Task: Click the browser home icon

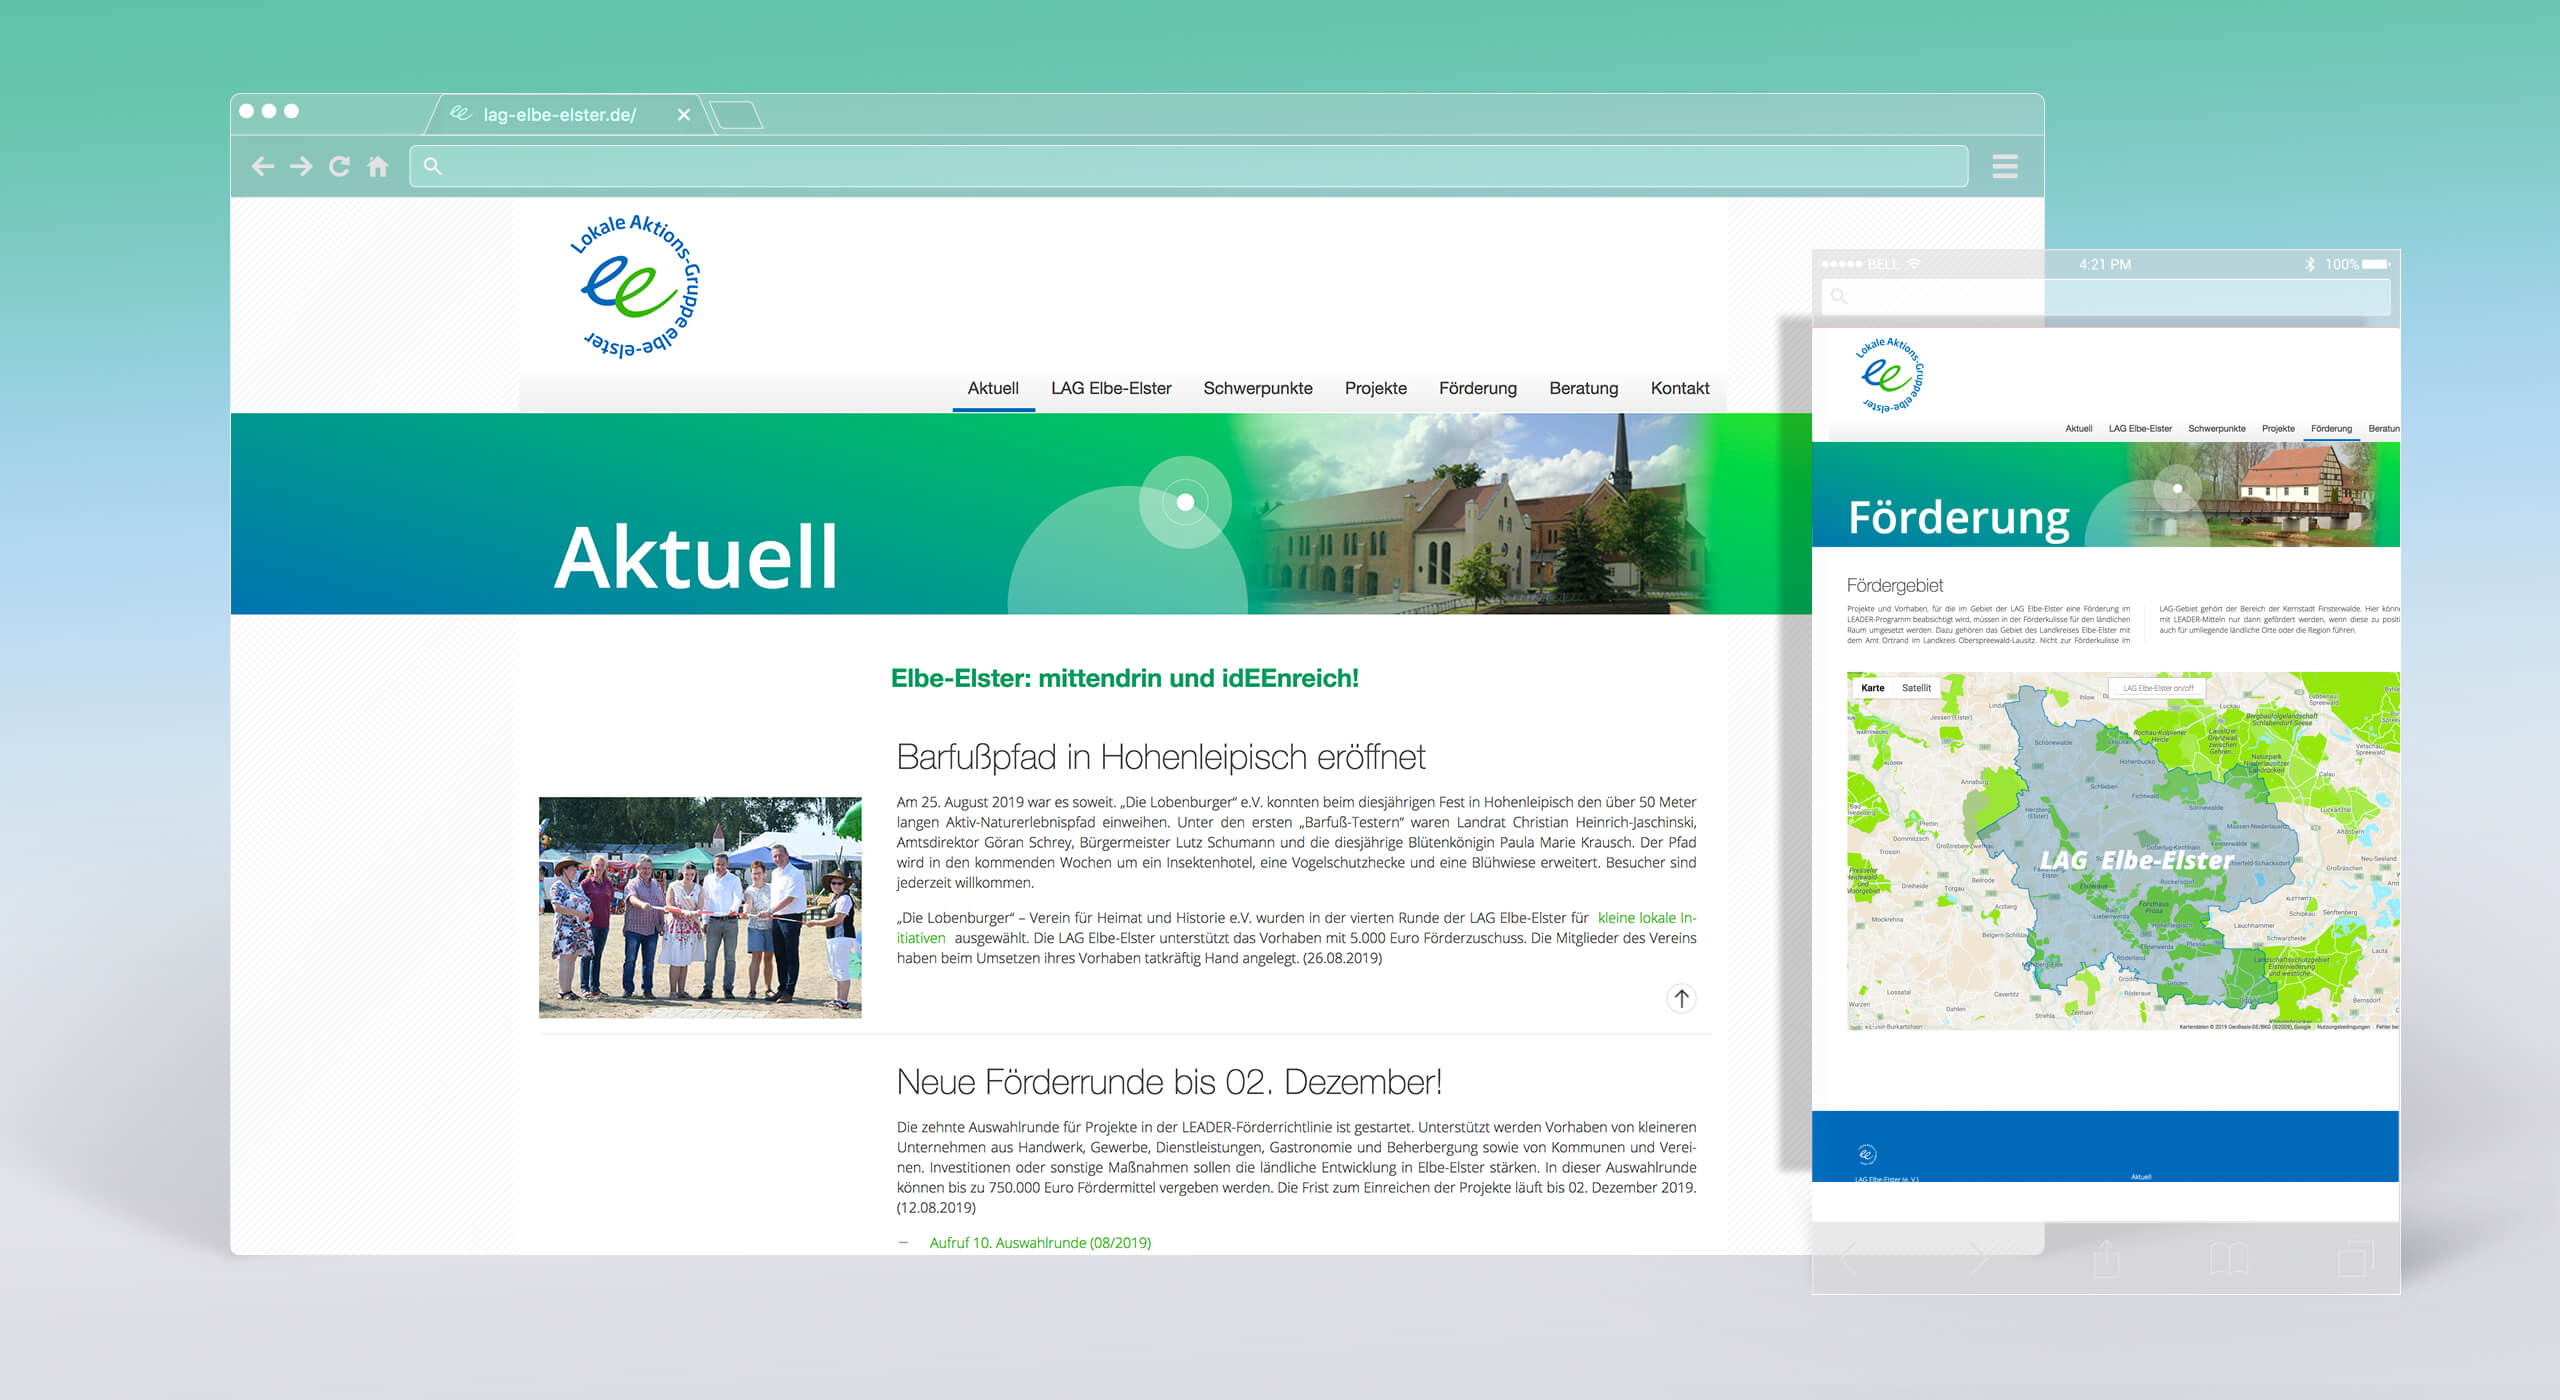Action: pos(378,166)
